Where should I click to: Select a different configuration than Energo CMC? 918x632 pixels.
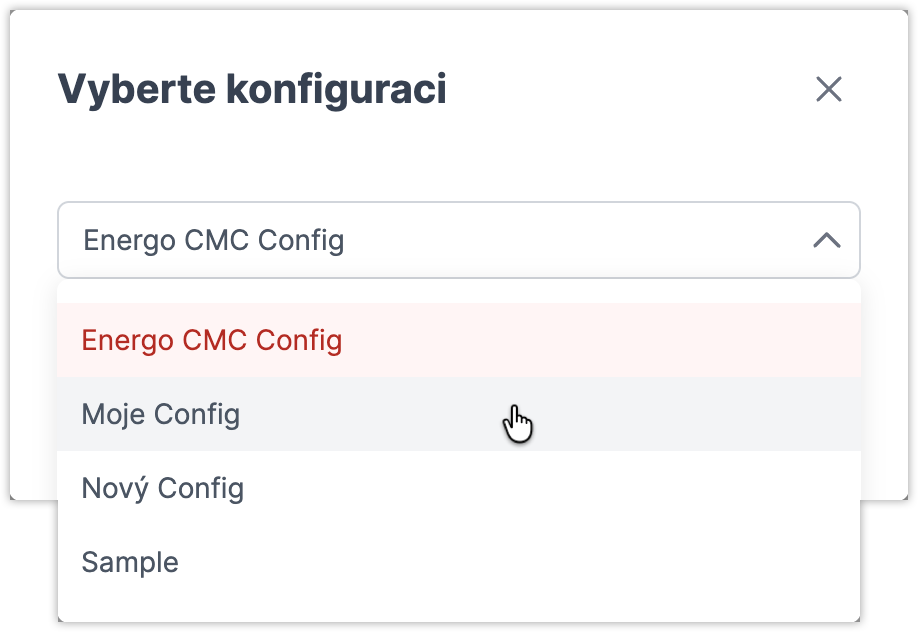click(160, 414)
